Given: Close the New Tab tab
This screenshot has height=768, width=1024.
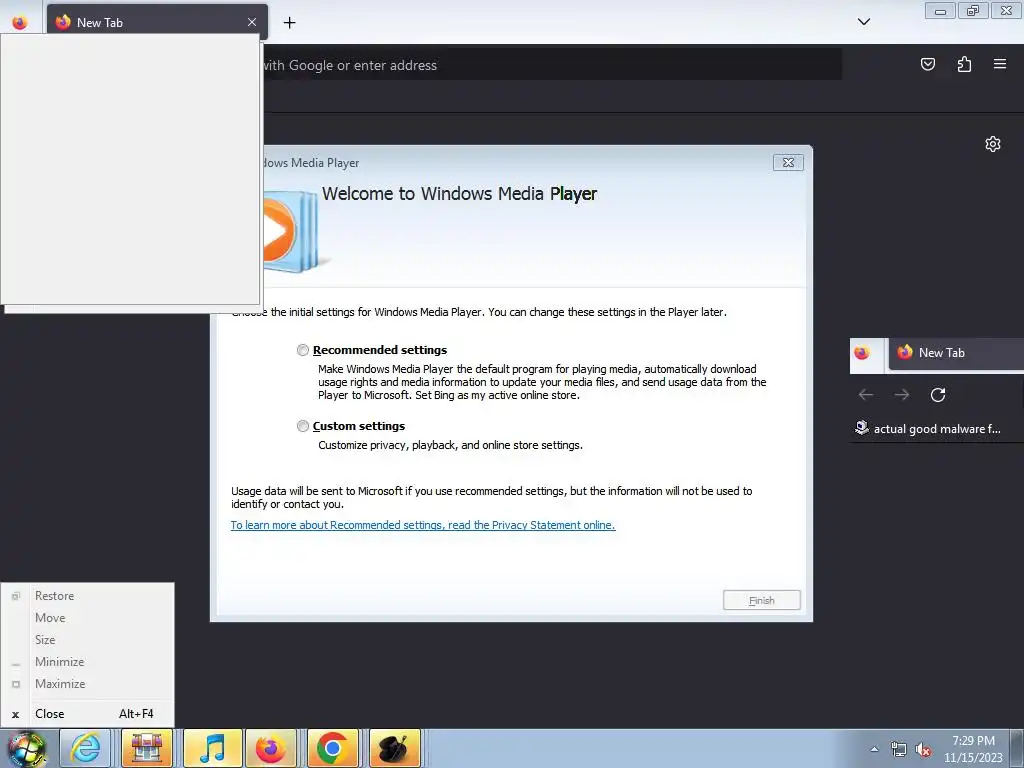Looking at the screenshot, I should [252, 22].
